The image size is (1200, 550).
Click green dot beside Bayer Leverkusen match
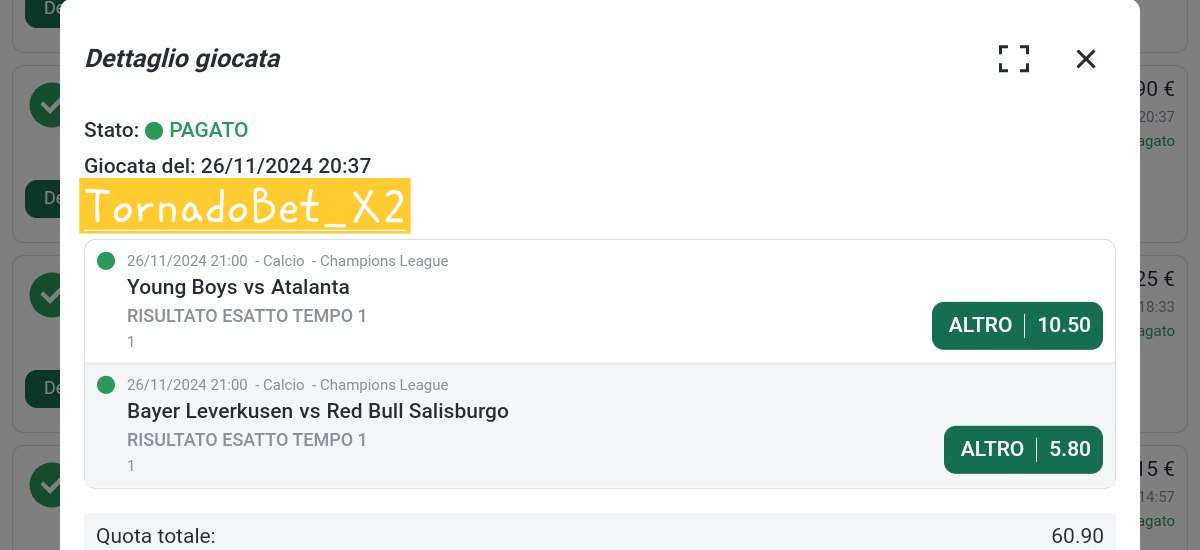click(x=106, y=385)
